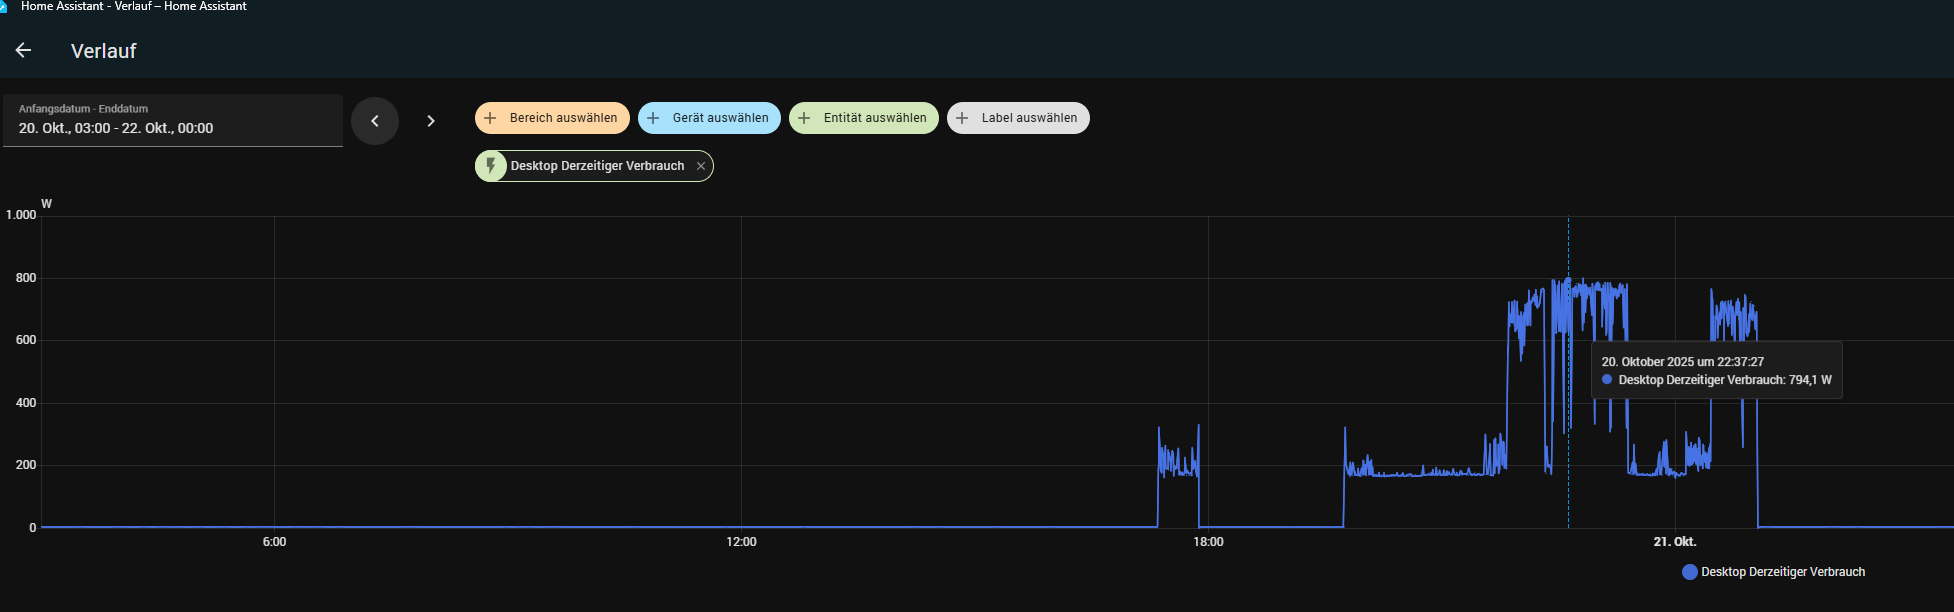Open the Desktop Derzeitiger Verbrauch chip label
1954x612 pixels.
coord(597,166)
